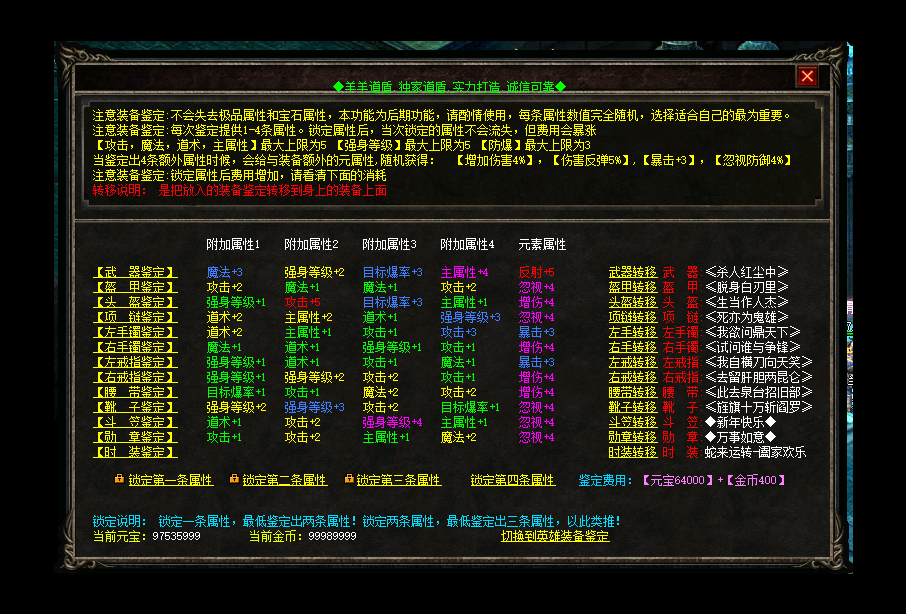
Task: Run 【腰 带鉴定】 belt appraisal
Action: point(135,392)
